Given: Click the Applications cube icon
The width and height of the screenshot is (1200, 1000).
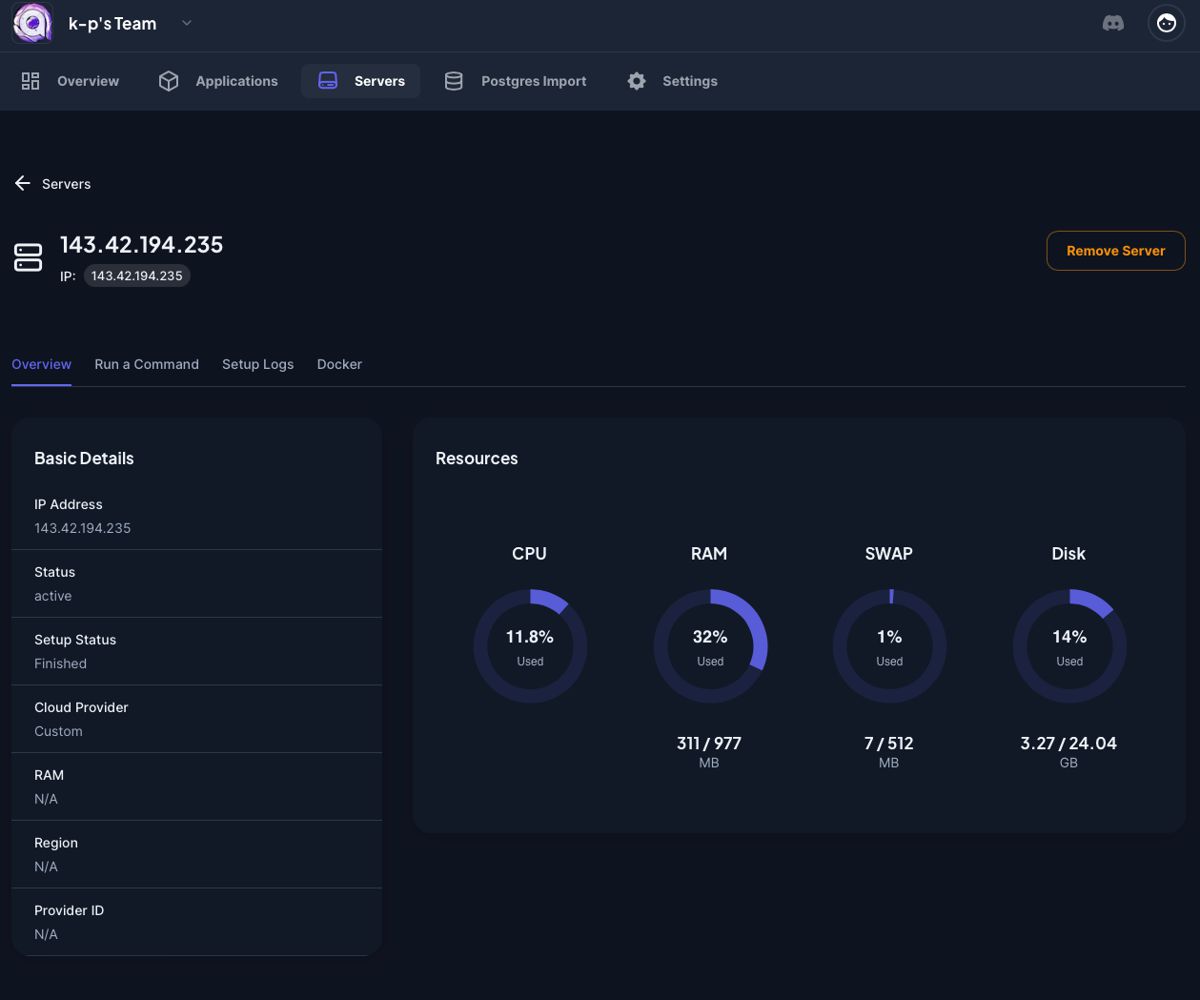Looking at the screenshot, I should pyautogui.click(x=168, y=81).
